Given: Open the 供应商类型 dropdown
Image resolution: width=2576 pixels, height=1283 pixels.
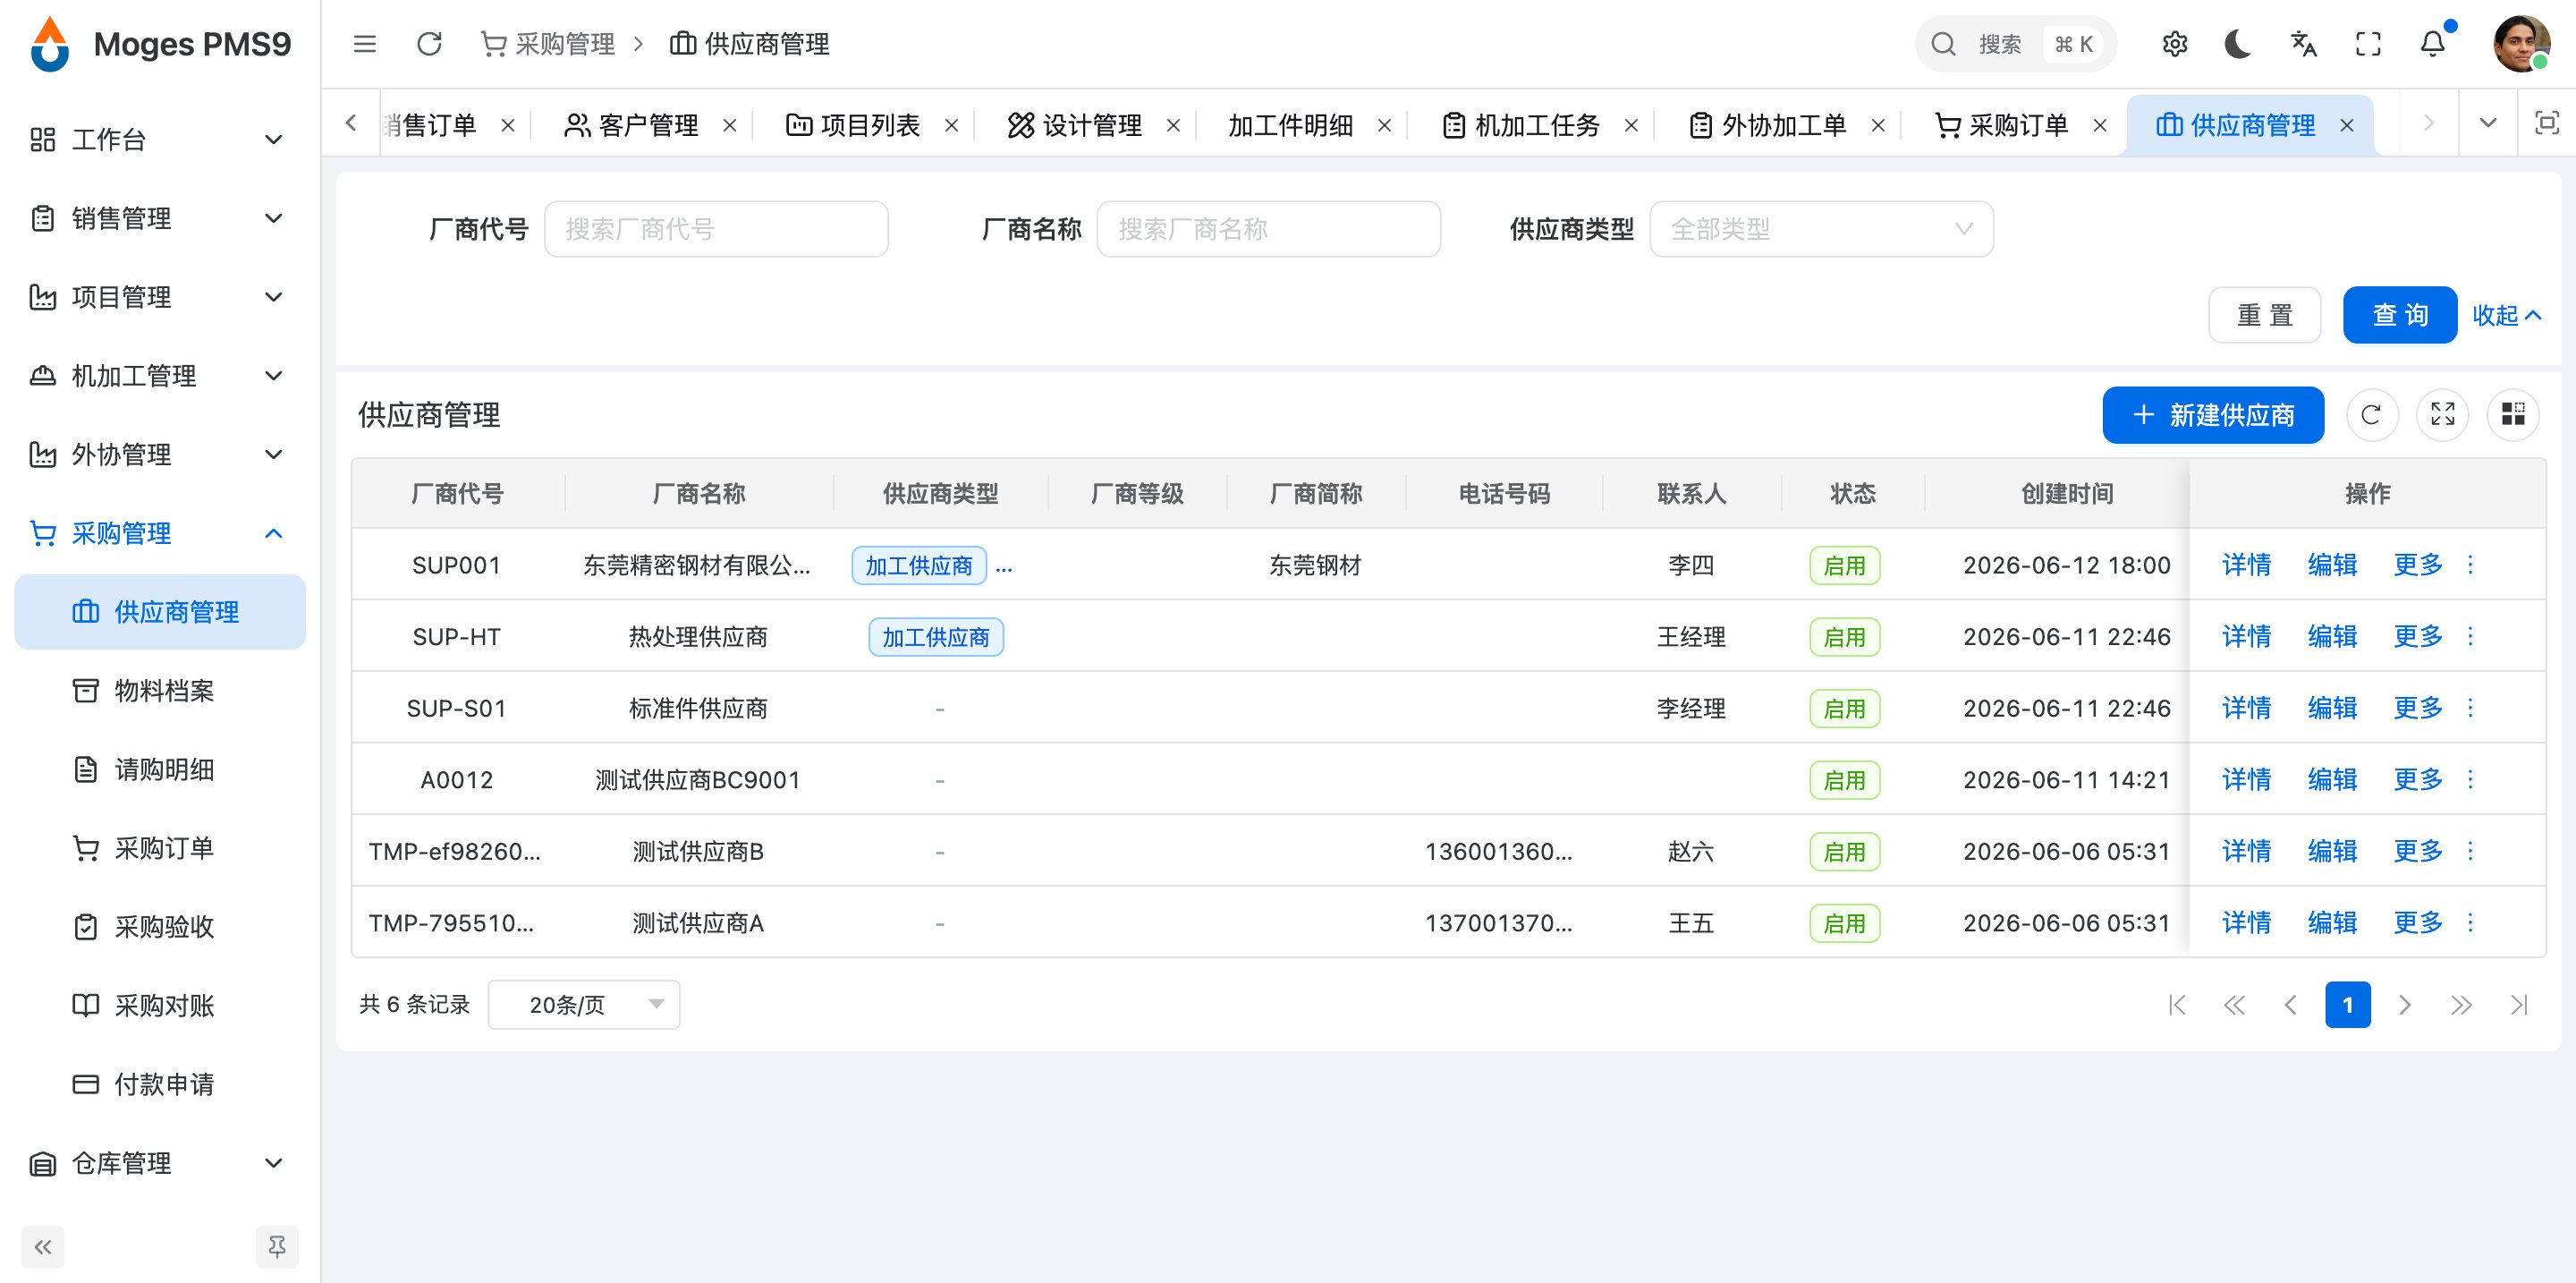Looking at the screenshot, I should pyautogui.click(x=1820, y=229).
